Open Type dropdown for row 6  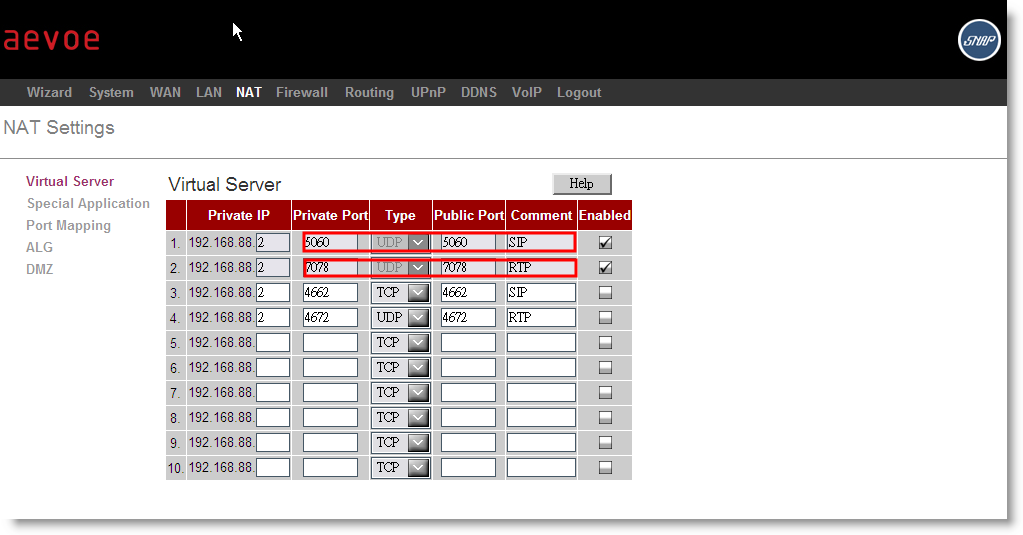pyautogui.click(x=401, y=368)
